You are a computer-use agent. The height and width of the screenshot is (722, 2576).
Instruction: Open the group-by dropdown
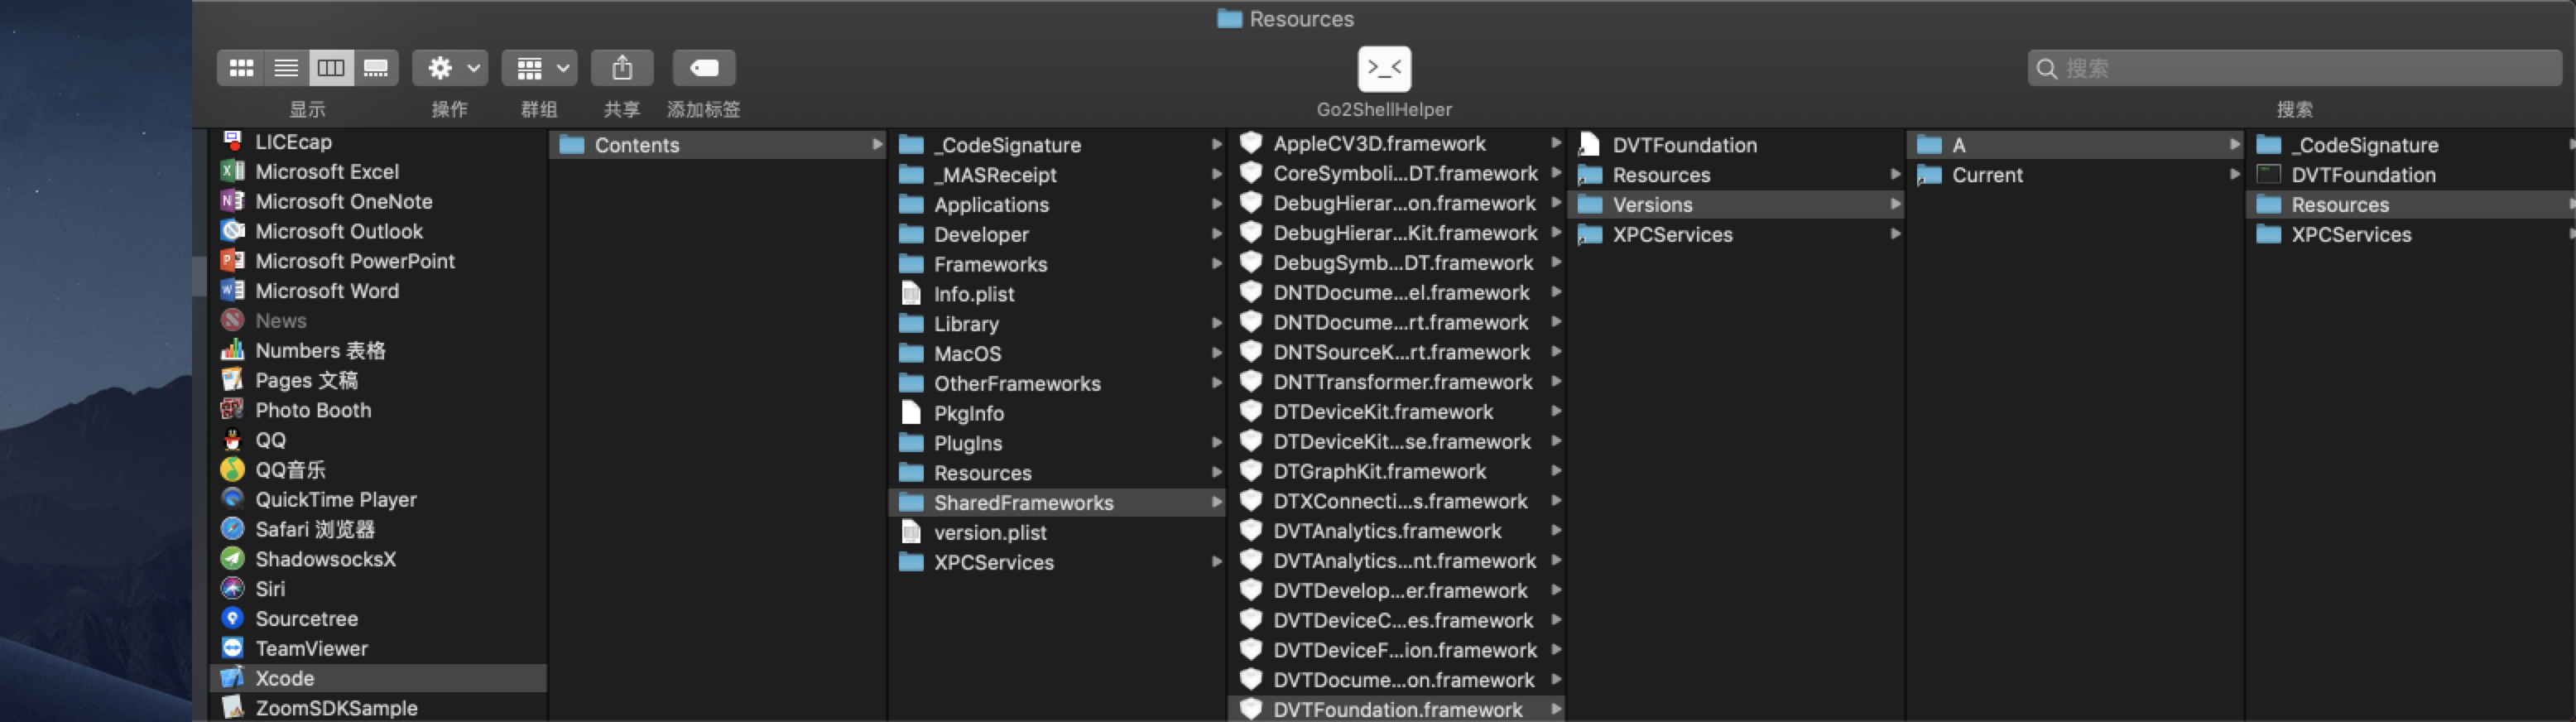[540, 68]
